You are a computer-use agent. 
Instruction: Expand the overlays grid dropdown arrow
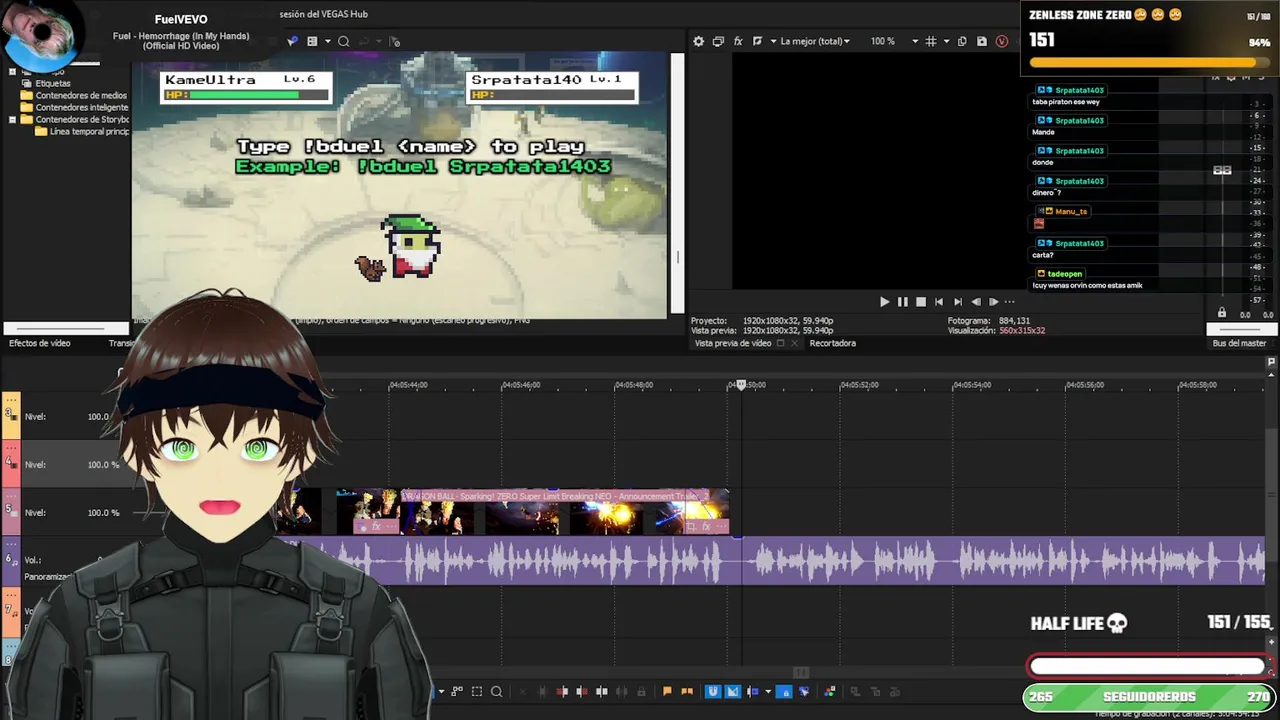(945, 41)
